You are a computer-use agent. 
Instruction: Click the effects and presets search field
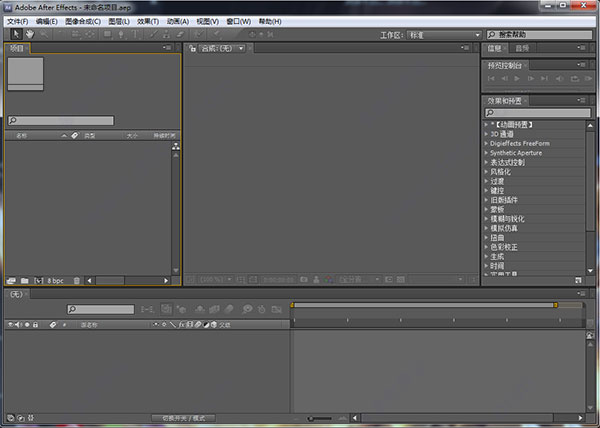538,112
